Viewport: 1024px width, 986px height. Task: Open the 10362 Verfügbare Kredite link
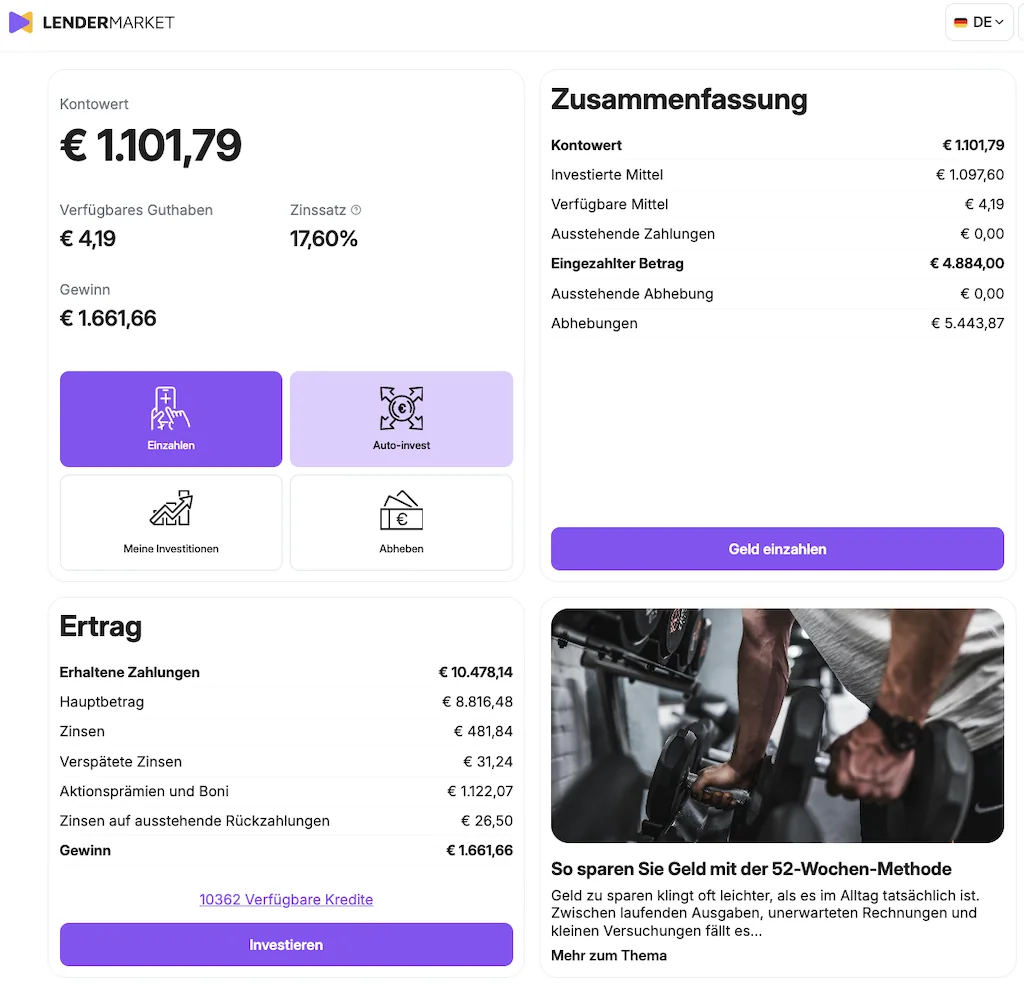286,899
